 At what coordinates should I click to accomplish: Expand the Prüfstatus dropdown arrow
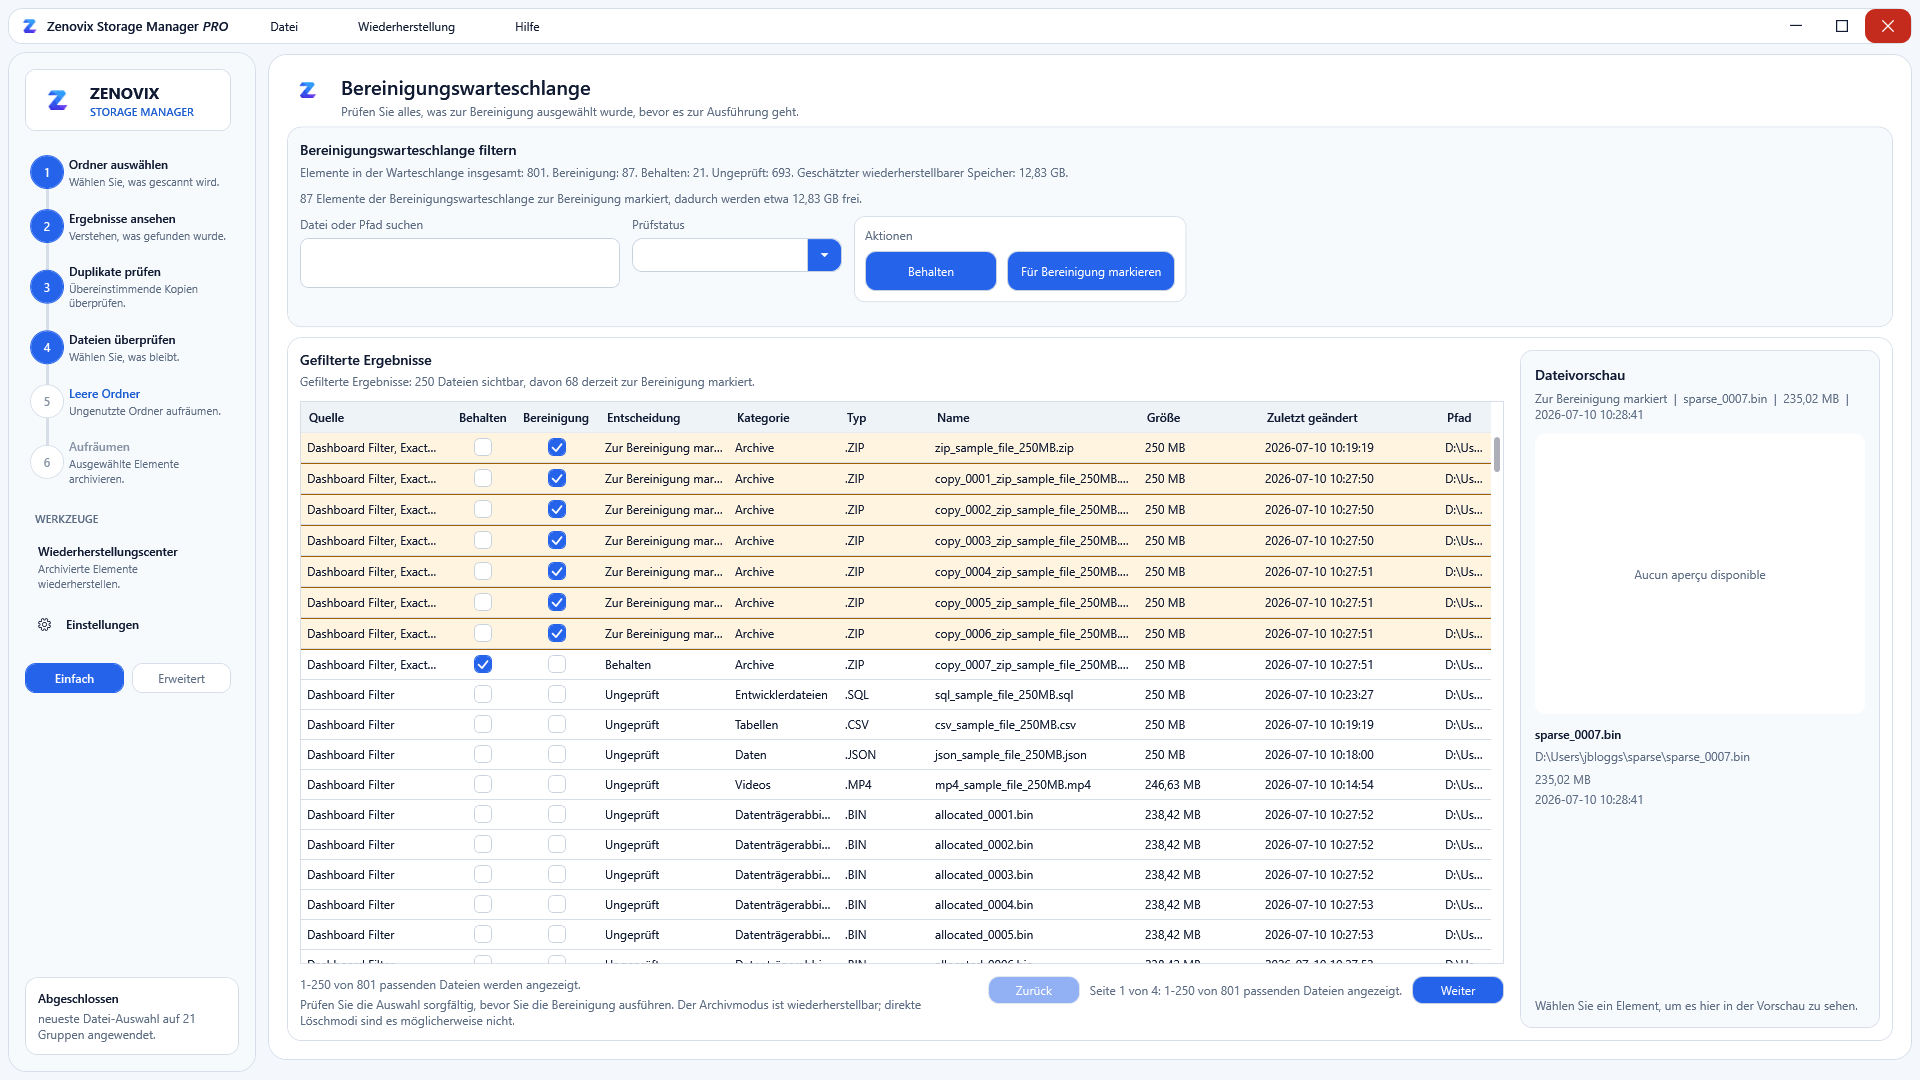(x=824, y=255)
